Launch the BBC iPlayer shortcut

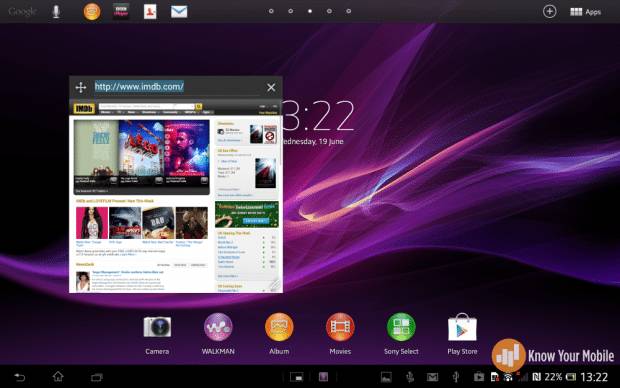point(121,11)
